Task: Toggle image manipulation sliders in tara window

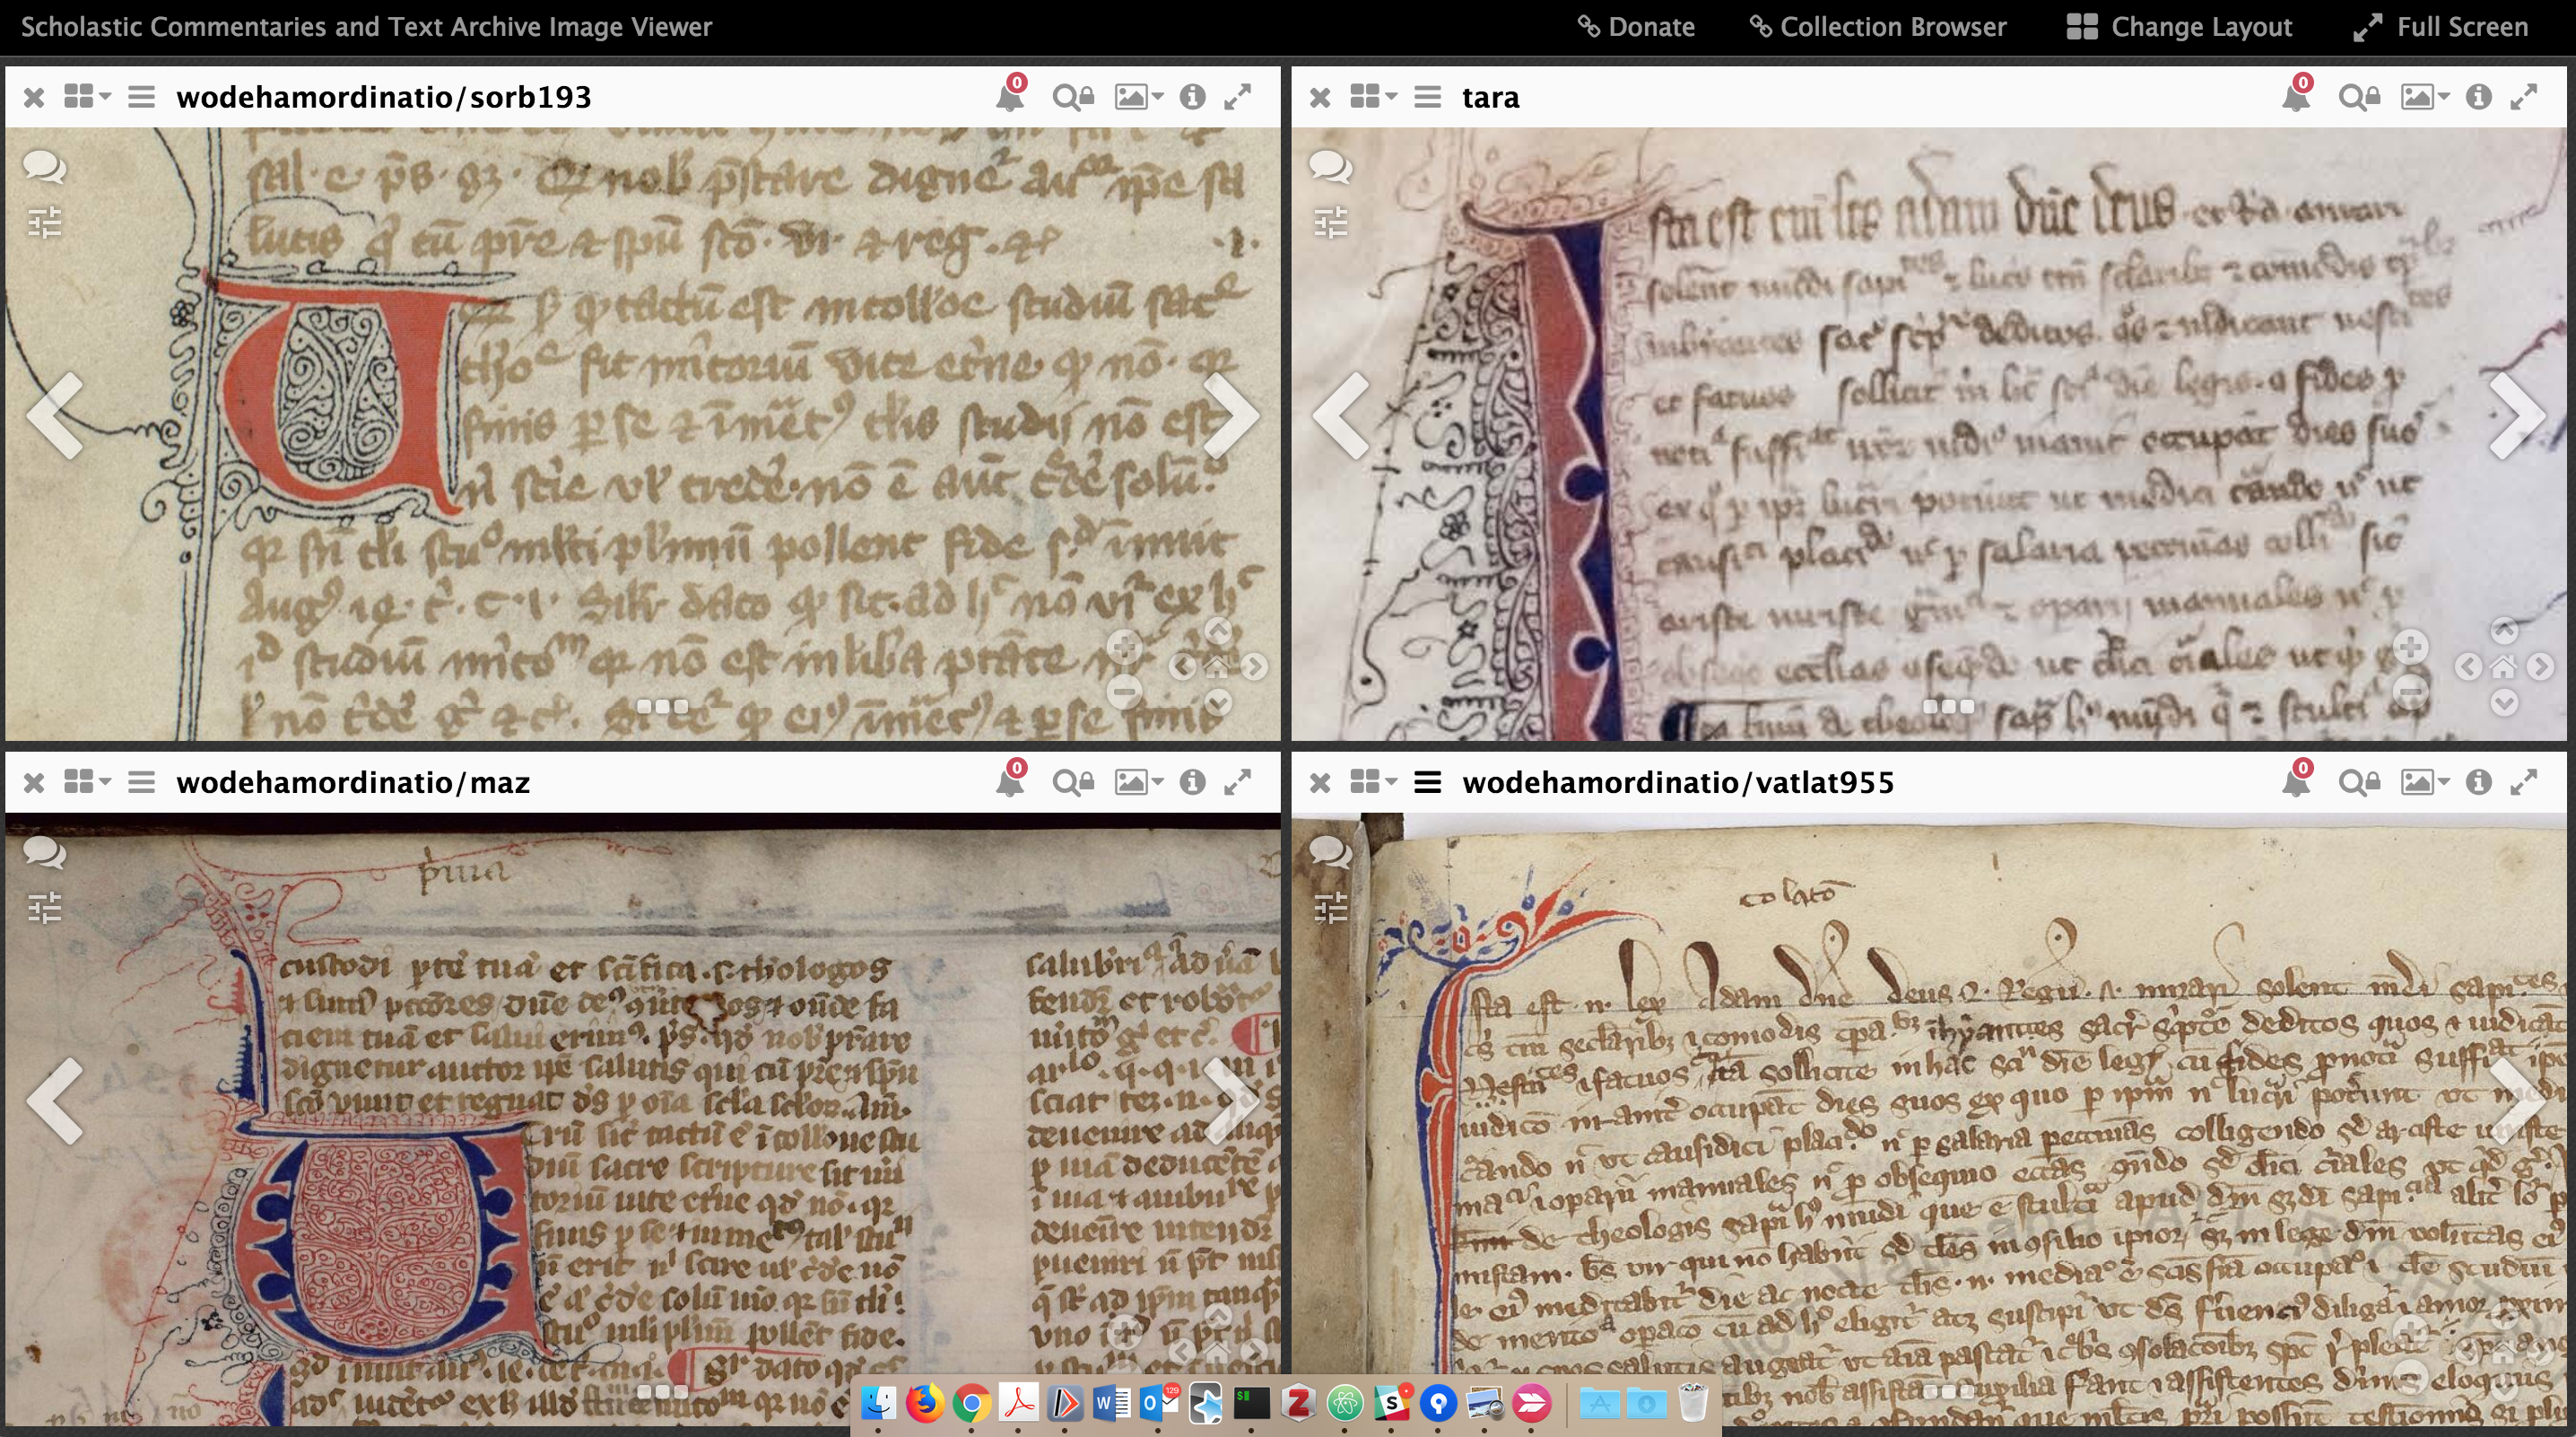Action: (1331, 222)
